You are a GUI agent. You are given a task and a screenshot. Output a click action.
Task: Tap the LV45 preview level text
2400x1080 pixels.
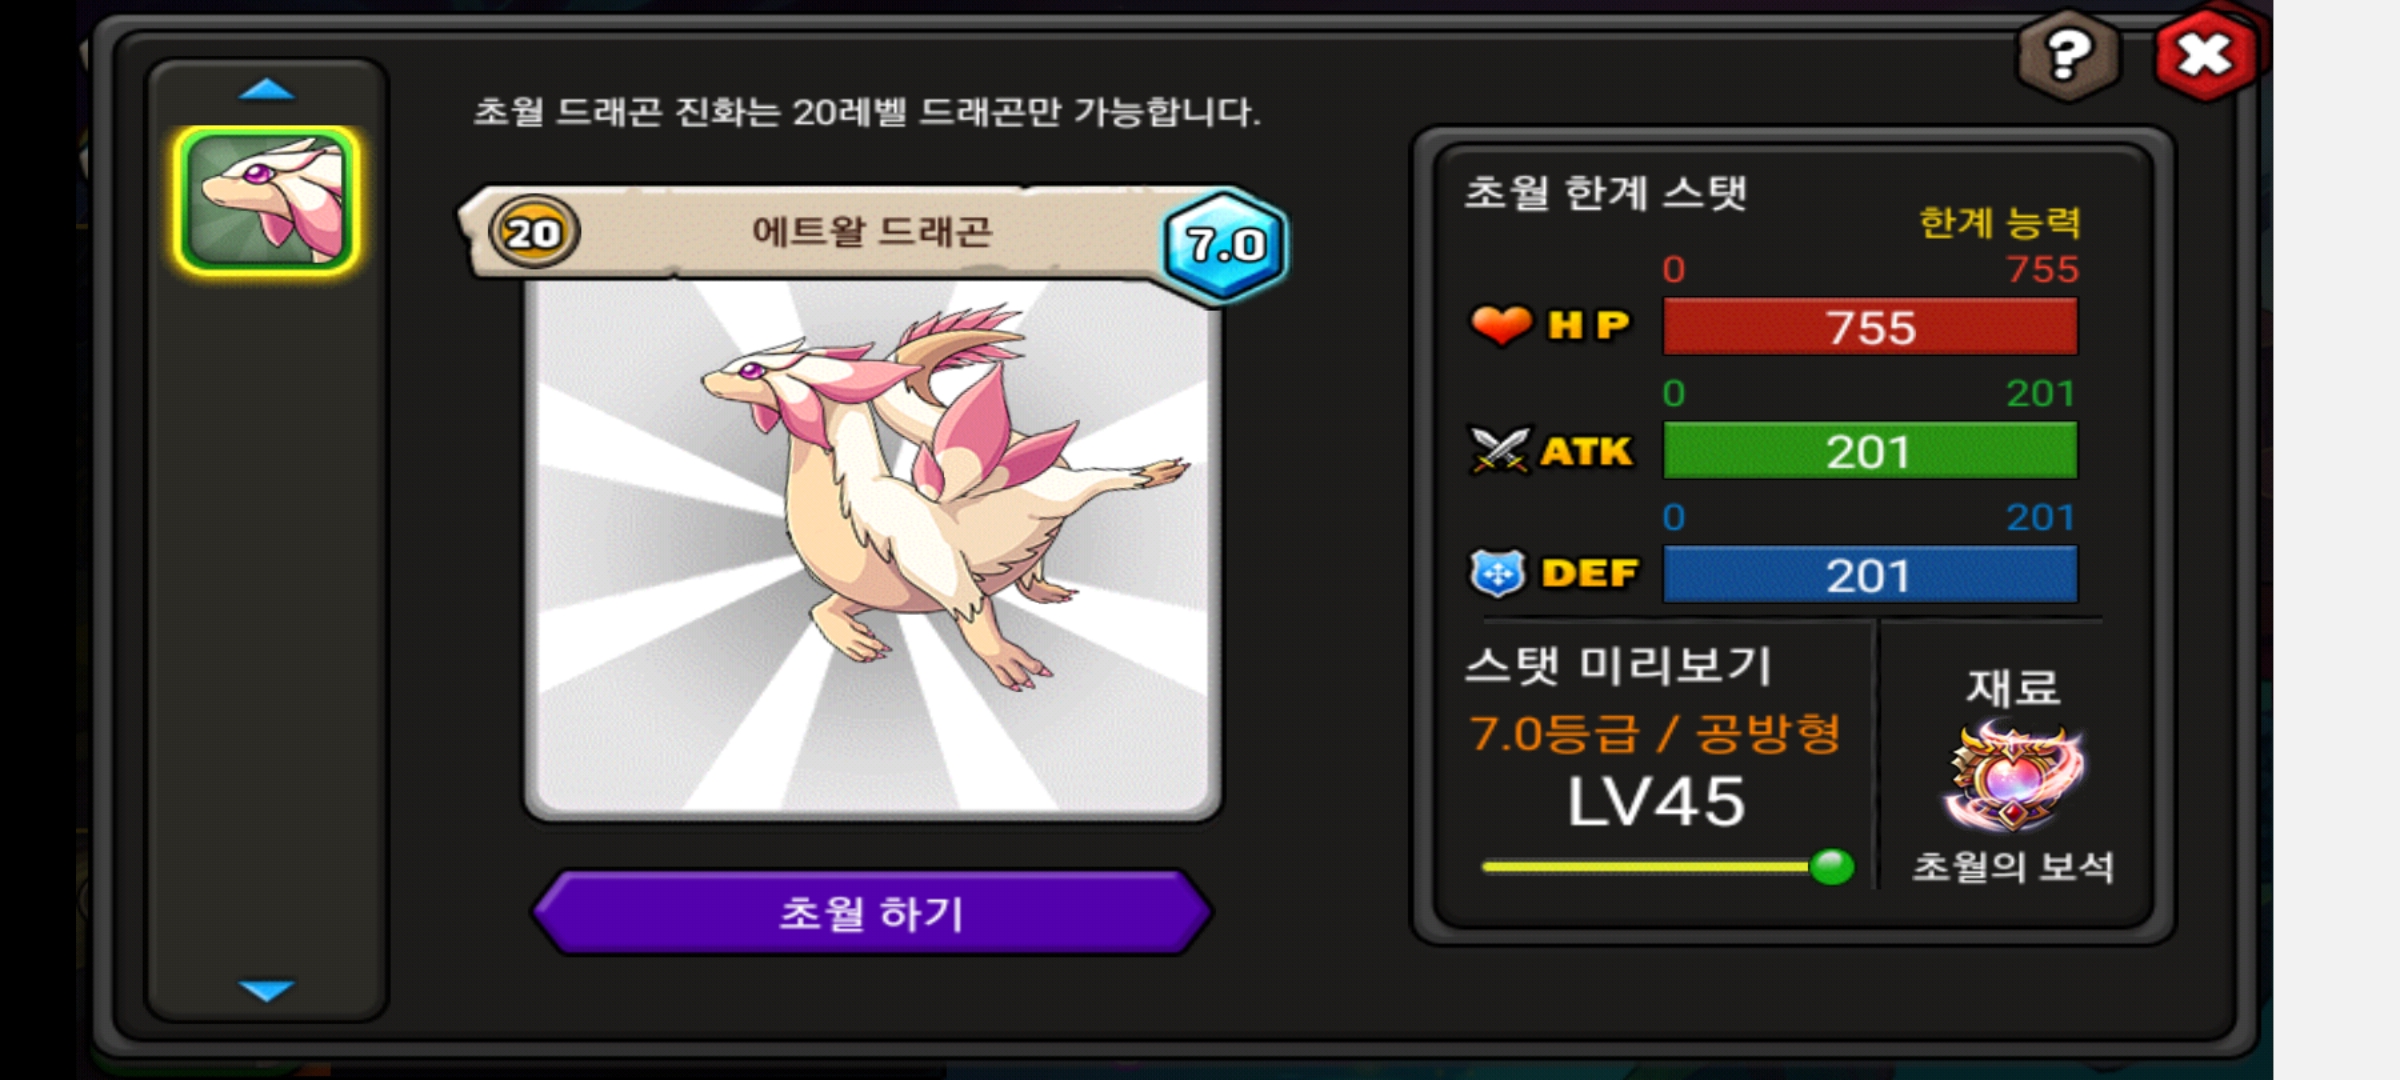pos(1656,802)
